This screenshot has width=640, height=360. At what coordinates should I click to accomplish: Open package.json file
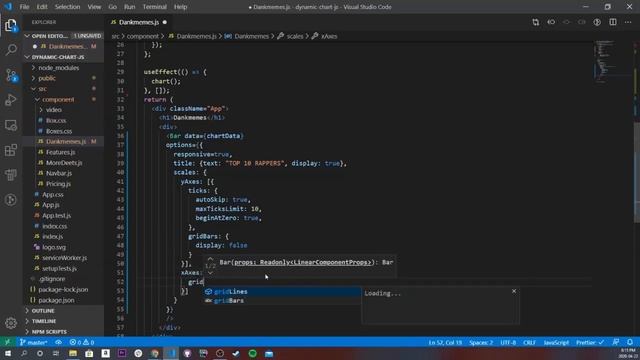pyautogui.click(x=56, y=300)
